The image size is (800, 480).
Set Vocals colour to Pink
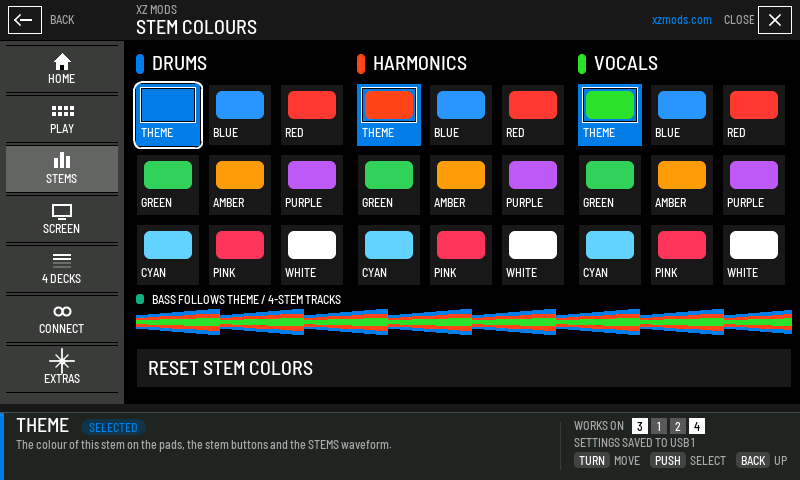click(x=682, y=255)
